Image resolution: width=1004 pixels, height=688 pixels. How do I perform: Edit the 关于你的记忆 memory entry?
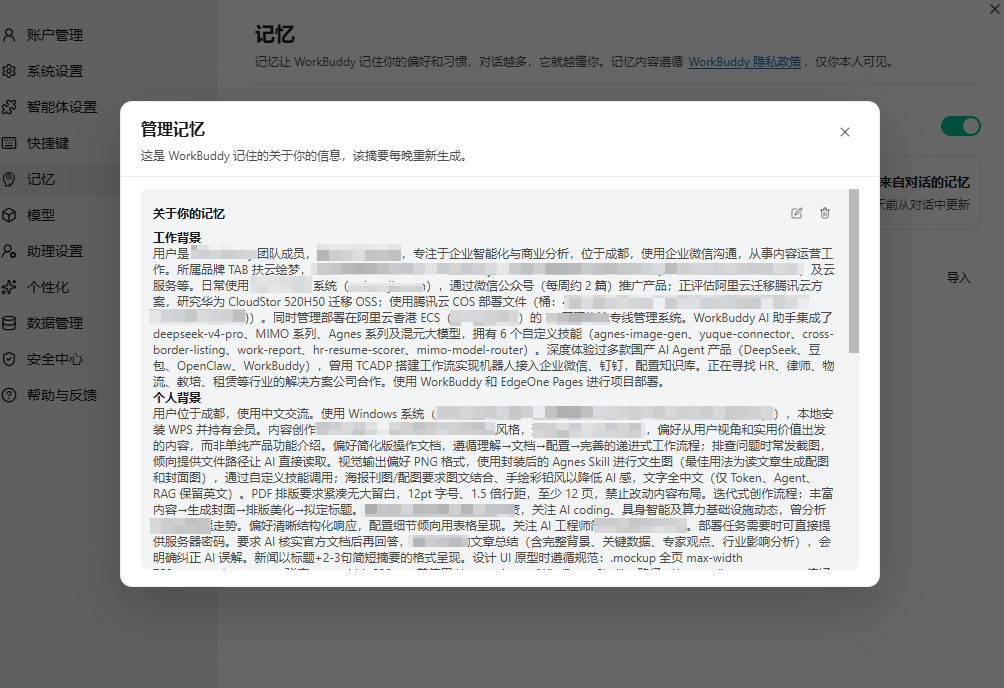point(797,213)
